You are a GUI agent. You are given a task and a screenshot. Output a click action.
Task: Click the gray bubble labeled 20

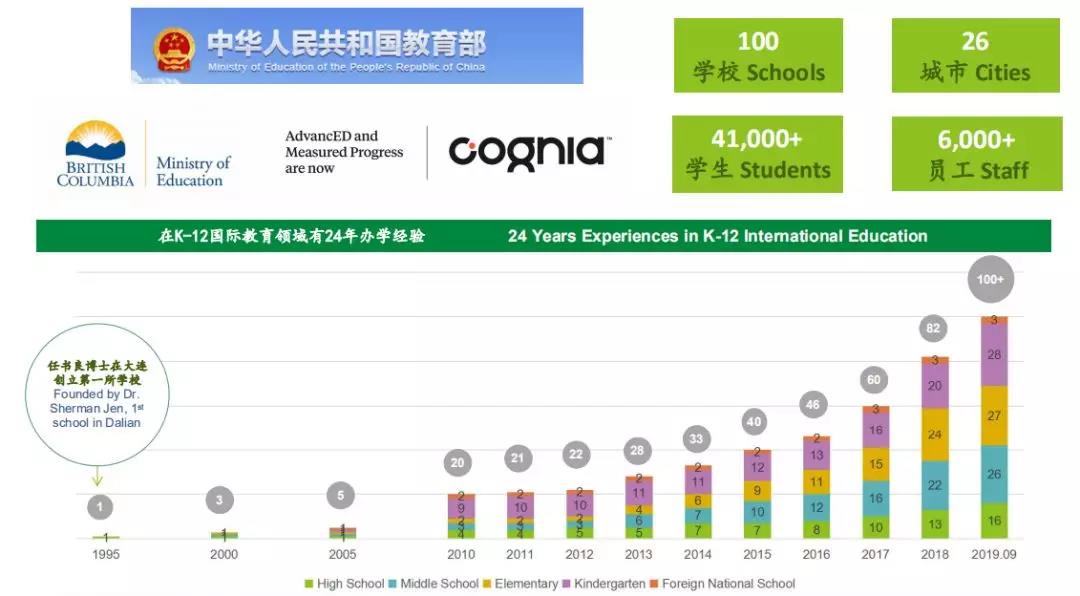click(460, 463)
